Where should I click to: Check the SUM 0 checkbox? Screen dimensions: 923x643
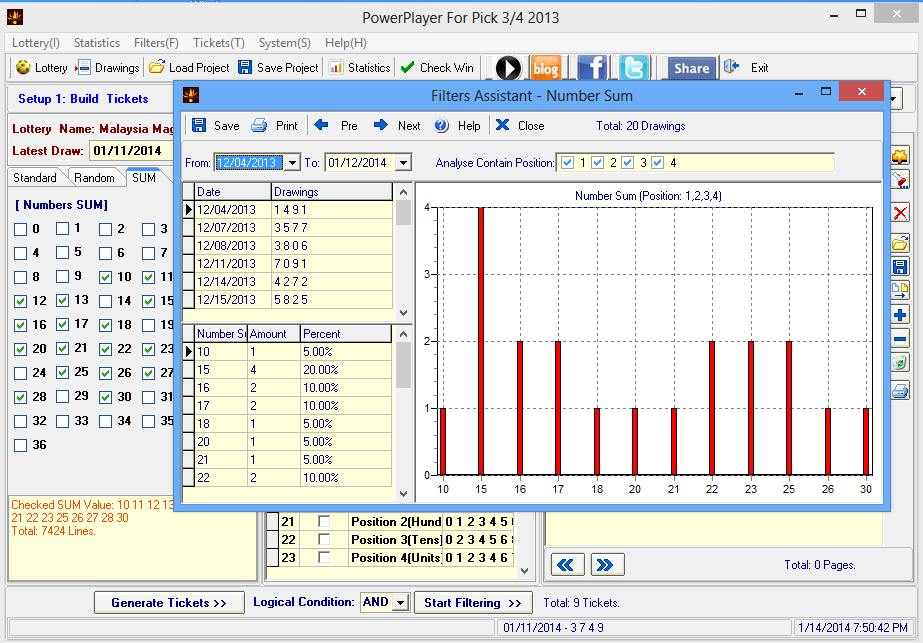[21, 229]
